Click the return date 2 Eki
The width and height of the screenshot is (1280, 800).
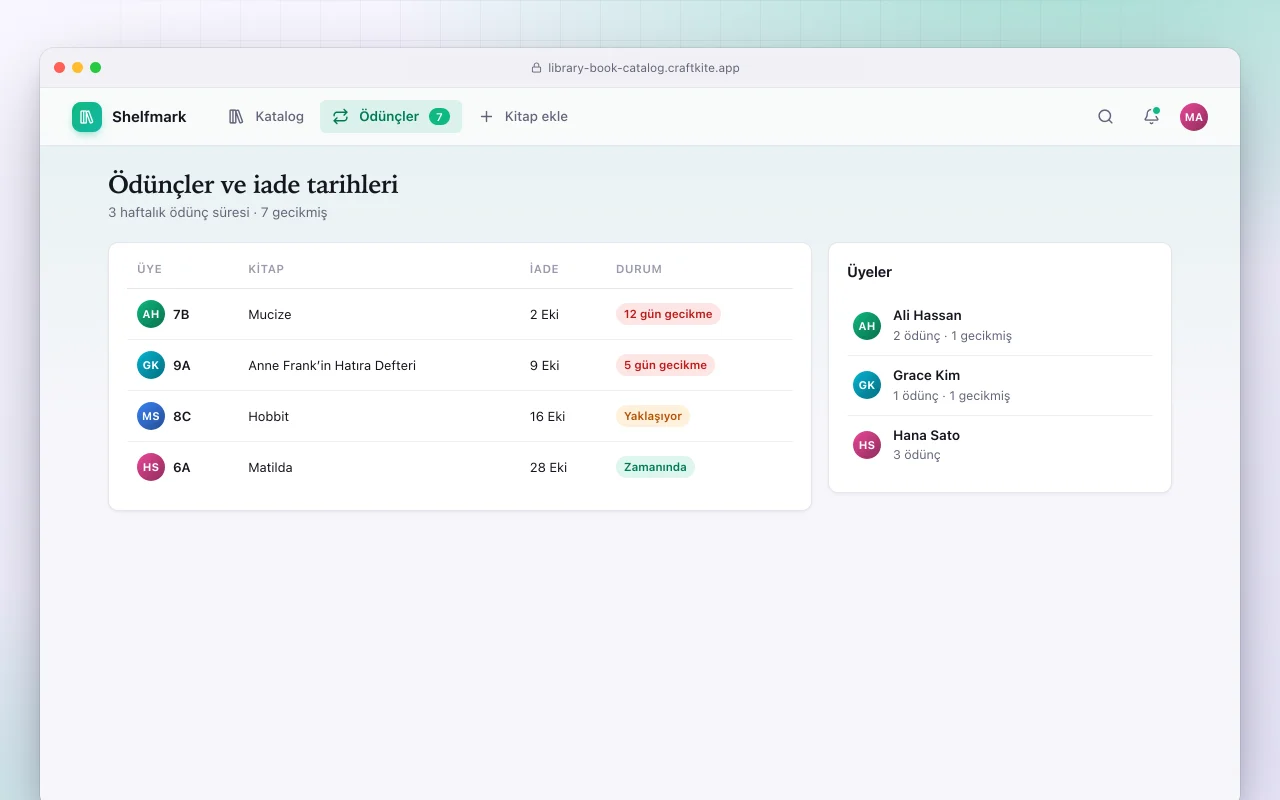[x=544, y=314]
